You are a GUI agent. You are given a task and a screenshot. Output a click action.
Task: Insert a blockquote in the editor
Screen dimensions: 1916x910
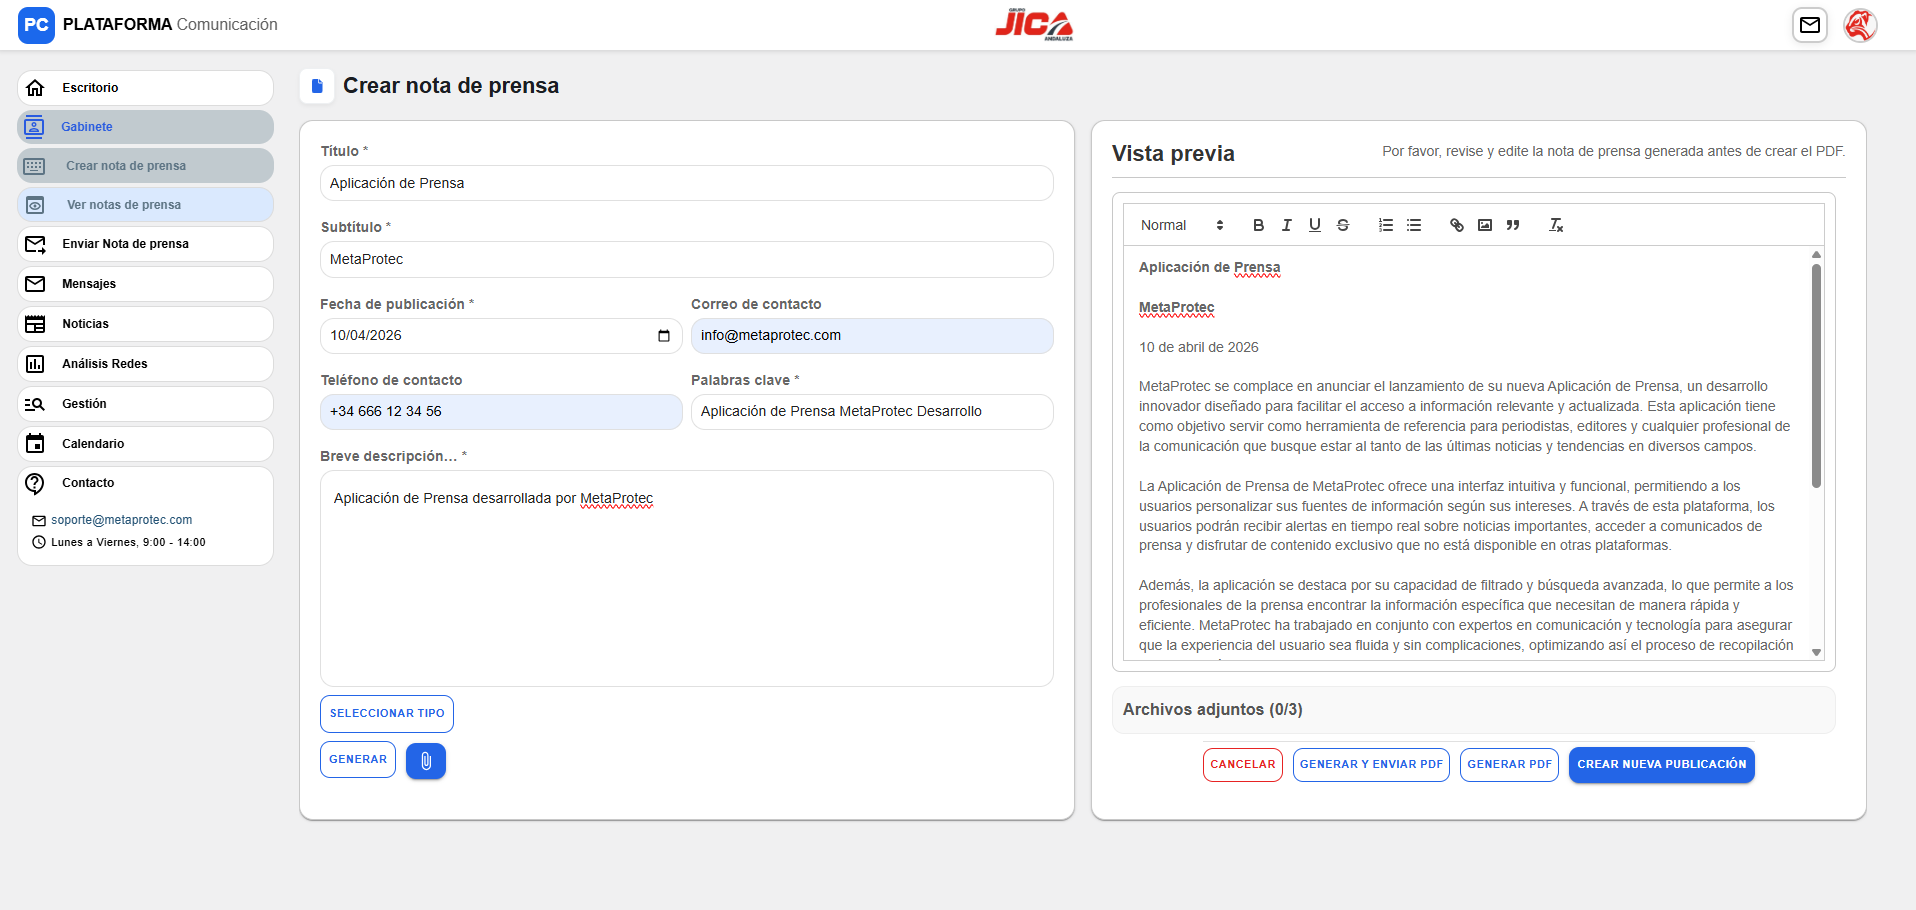1512,225
